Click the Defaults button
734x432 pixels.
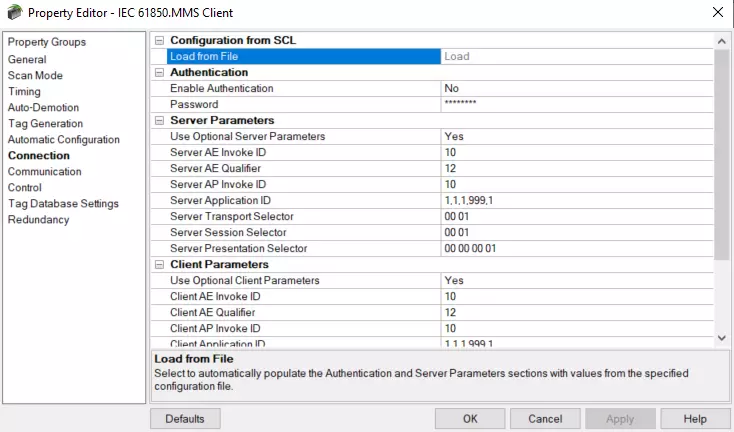pyautogui.click(x=185, y=418)
